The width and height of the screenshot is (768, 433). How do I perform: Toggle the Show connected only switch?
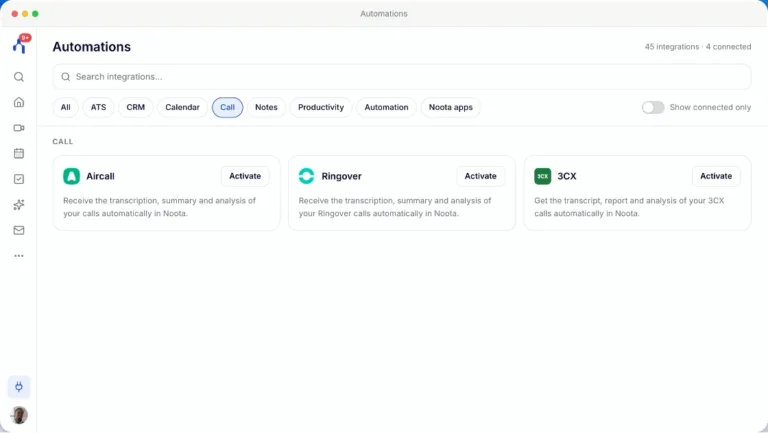point(653,107)
